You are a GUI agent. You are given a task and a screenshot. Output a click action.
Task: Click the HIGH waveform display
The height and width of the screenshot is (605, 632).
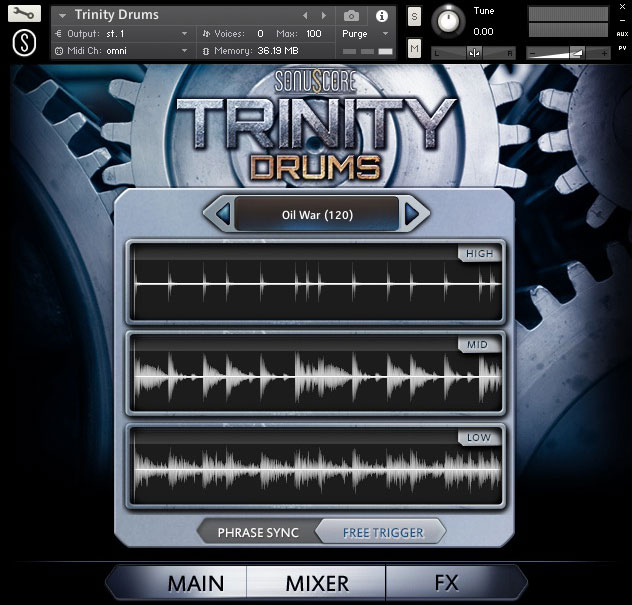316,284
